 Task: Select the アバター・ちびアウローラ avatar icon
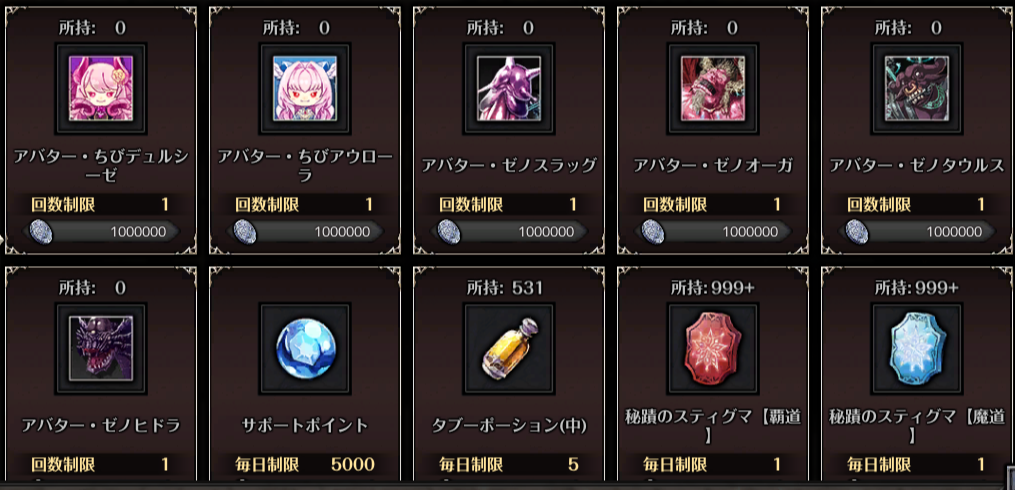(305, 89)
